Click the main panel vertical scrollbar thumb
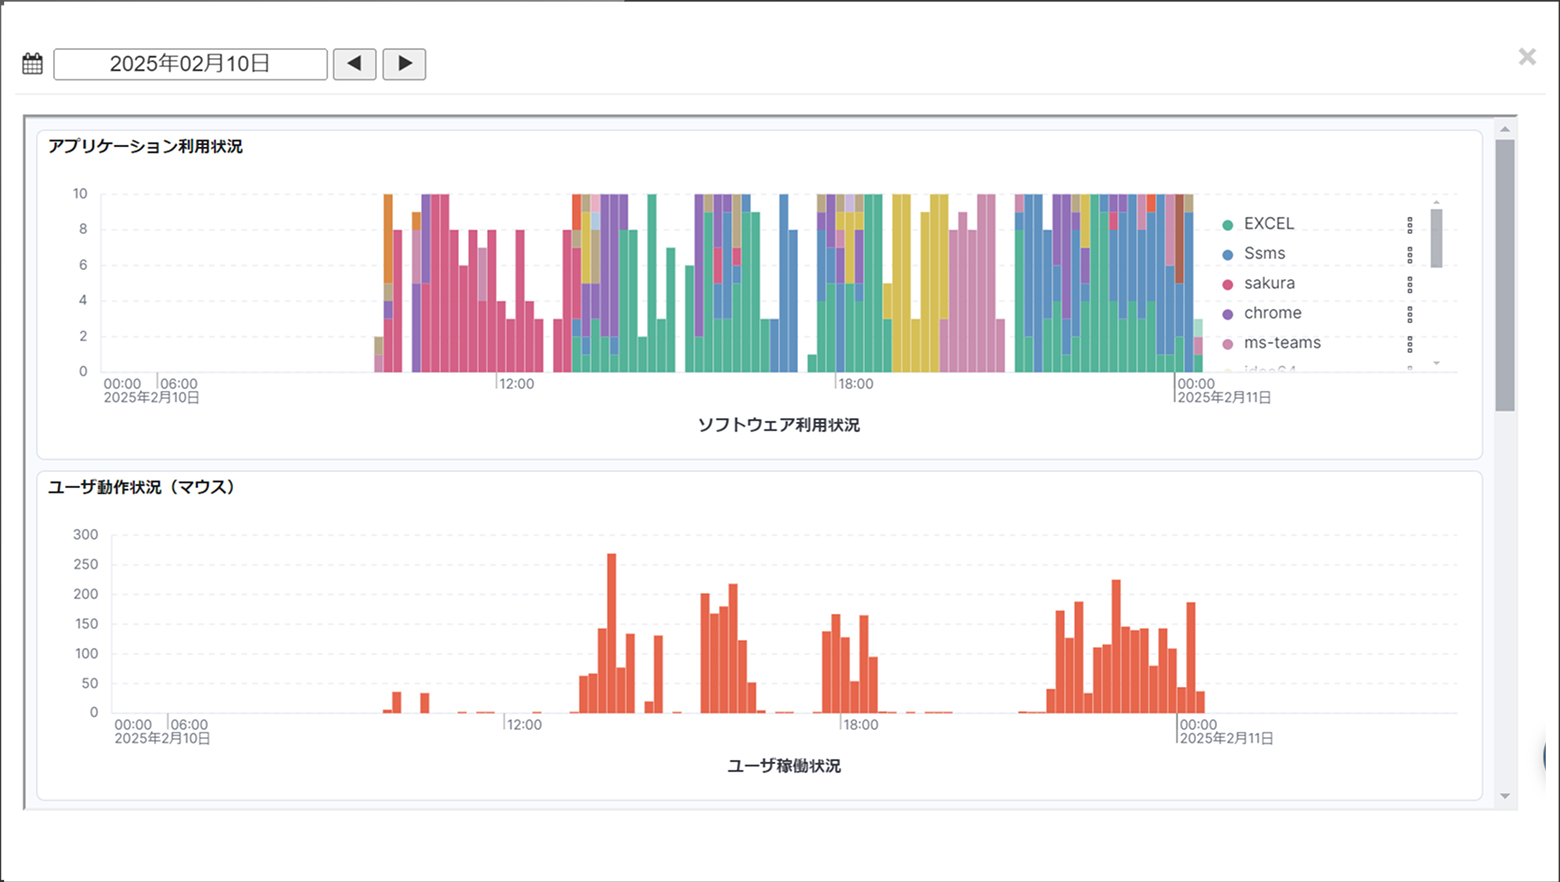Screen dimensions: 1560x882 1504,275
